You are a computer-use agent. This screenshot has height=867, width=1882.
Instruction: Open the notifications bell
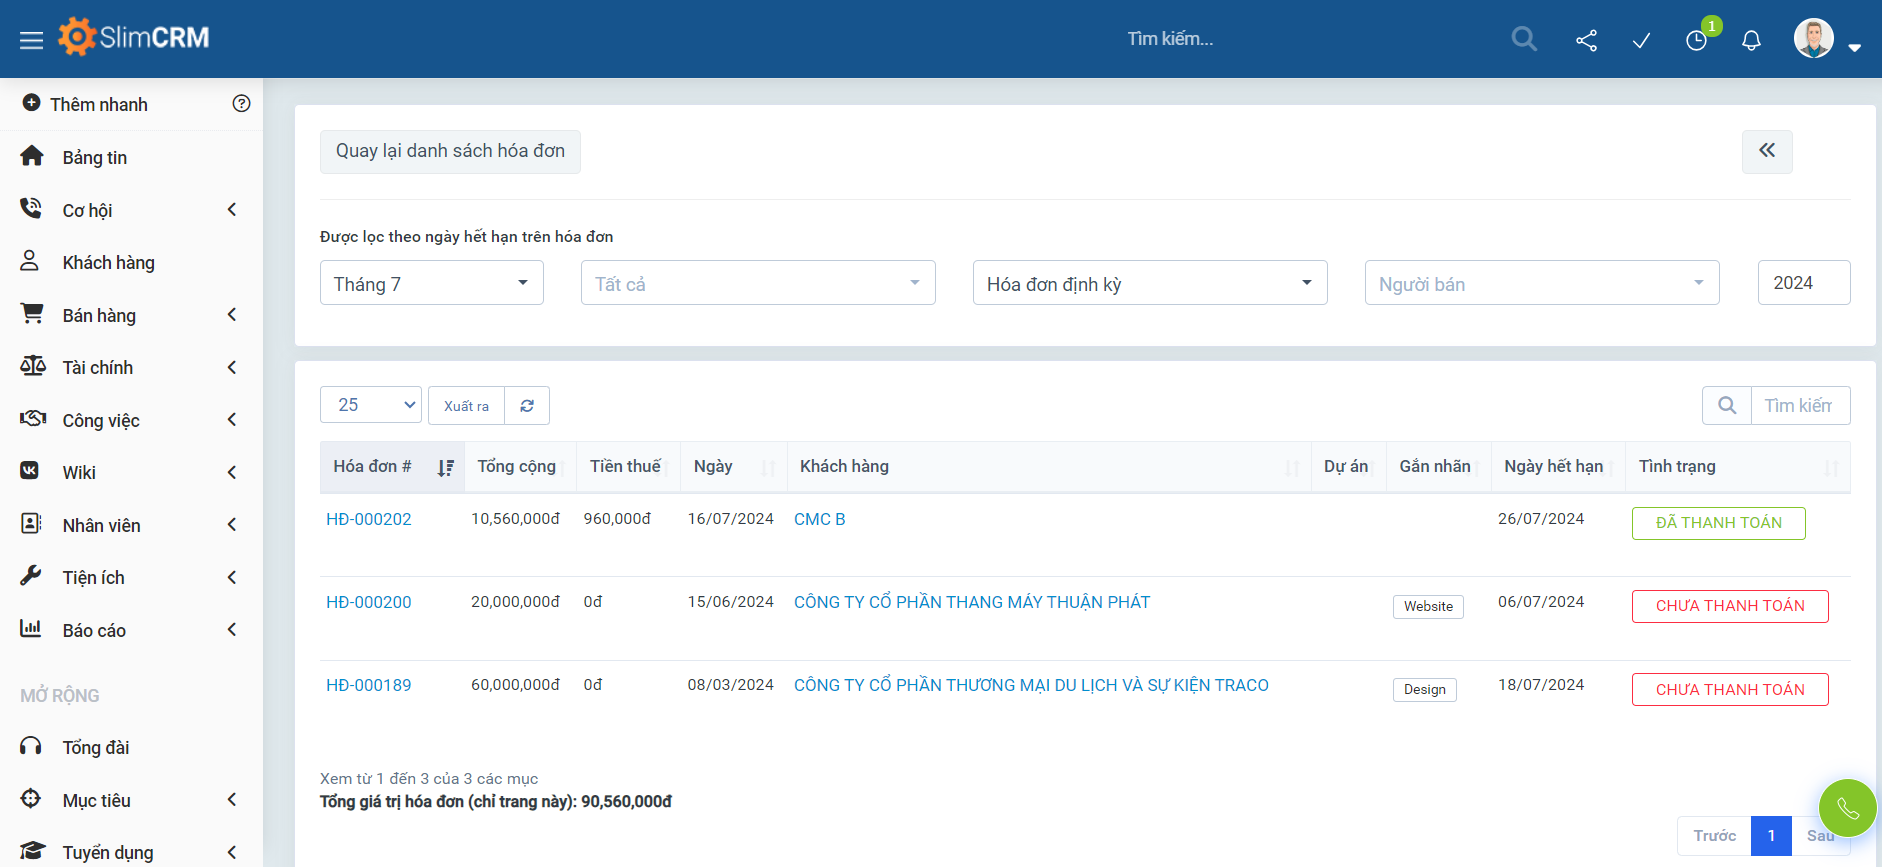tap(1751, 40)
